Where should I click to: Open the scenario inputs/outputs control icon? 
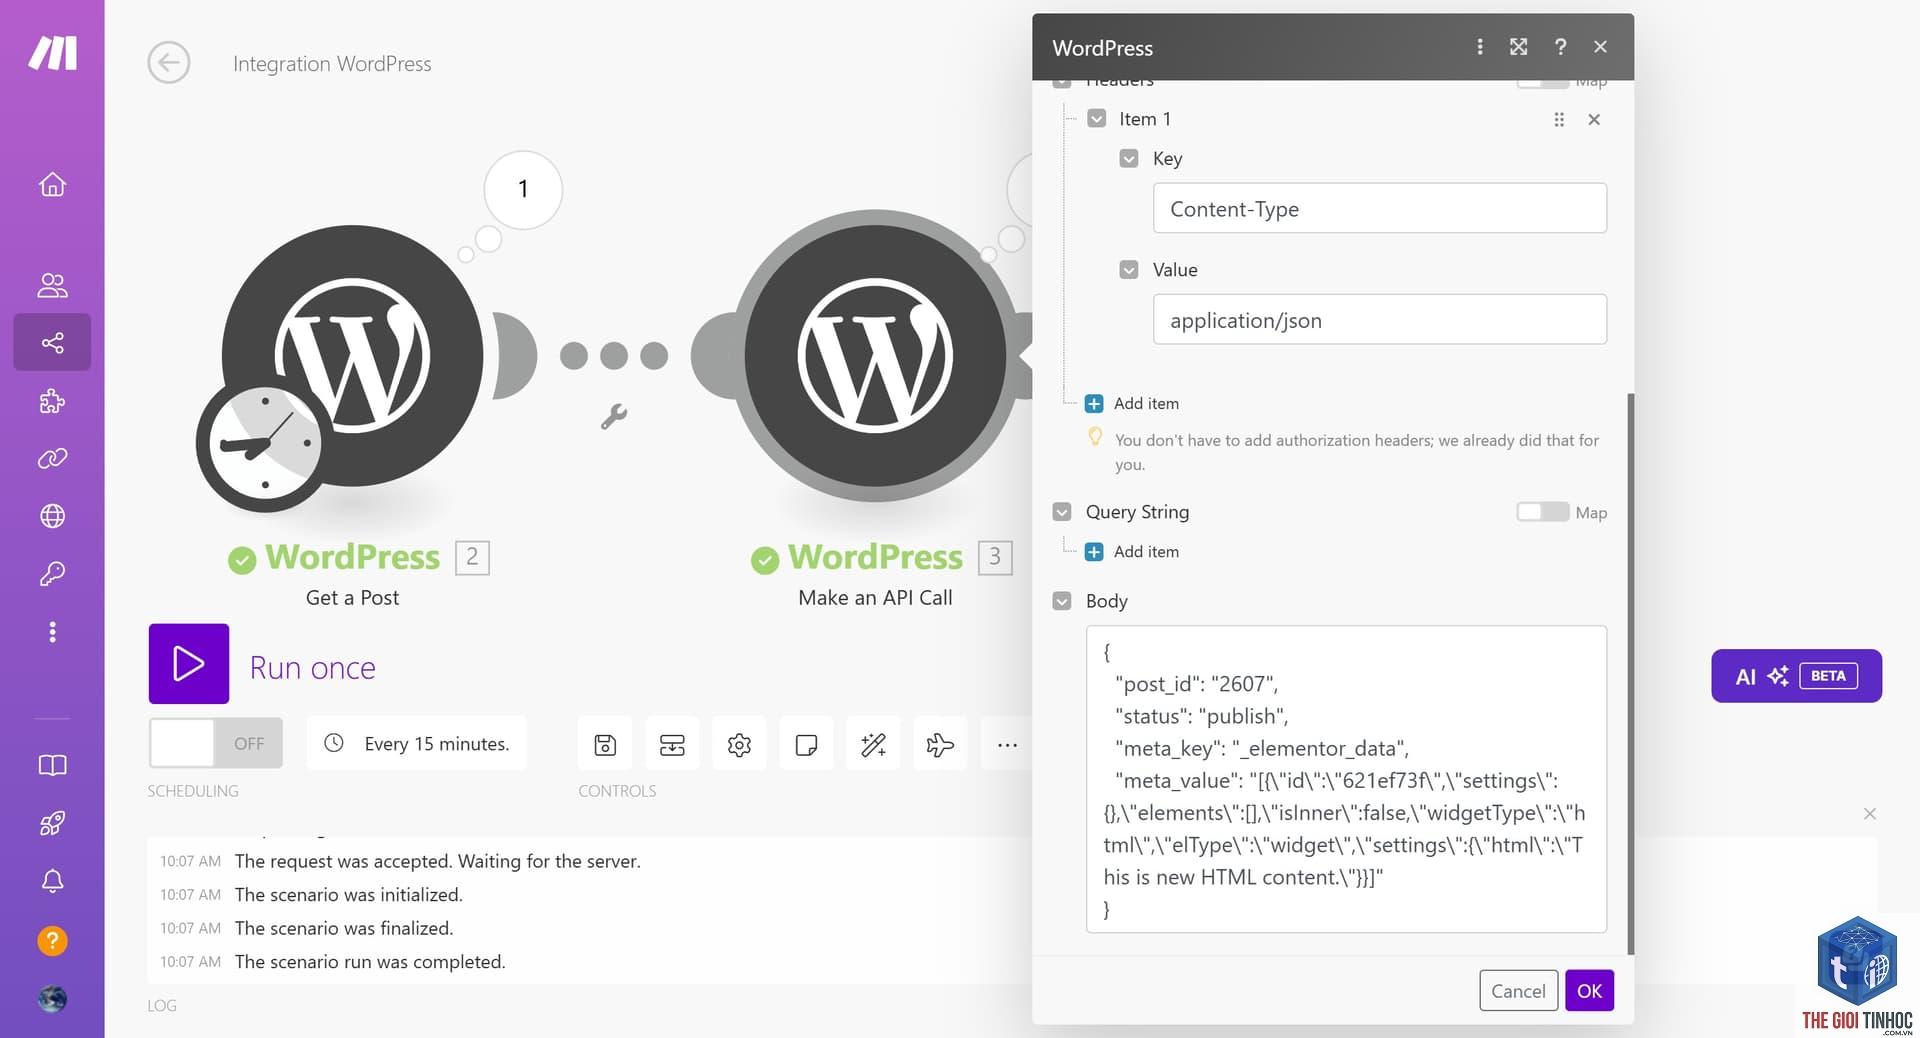tap(672, 744)
